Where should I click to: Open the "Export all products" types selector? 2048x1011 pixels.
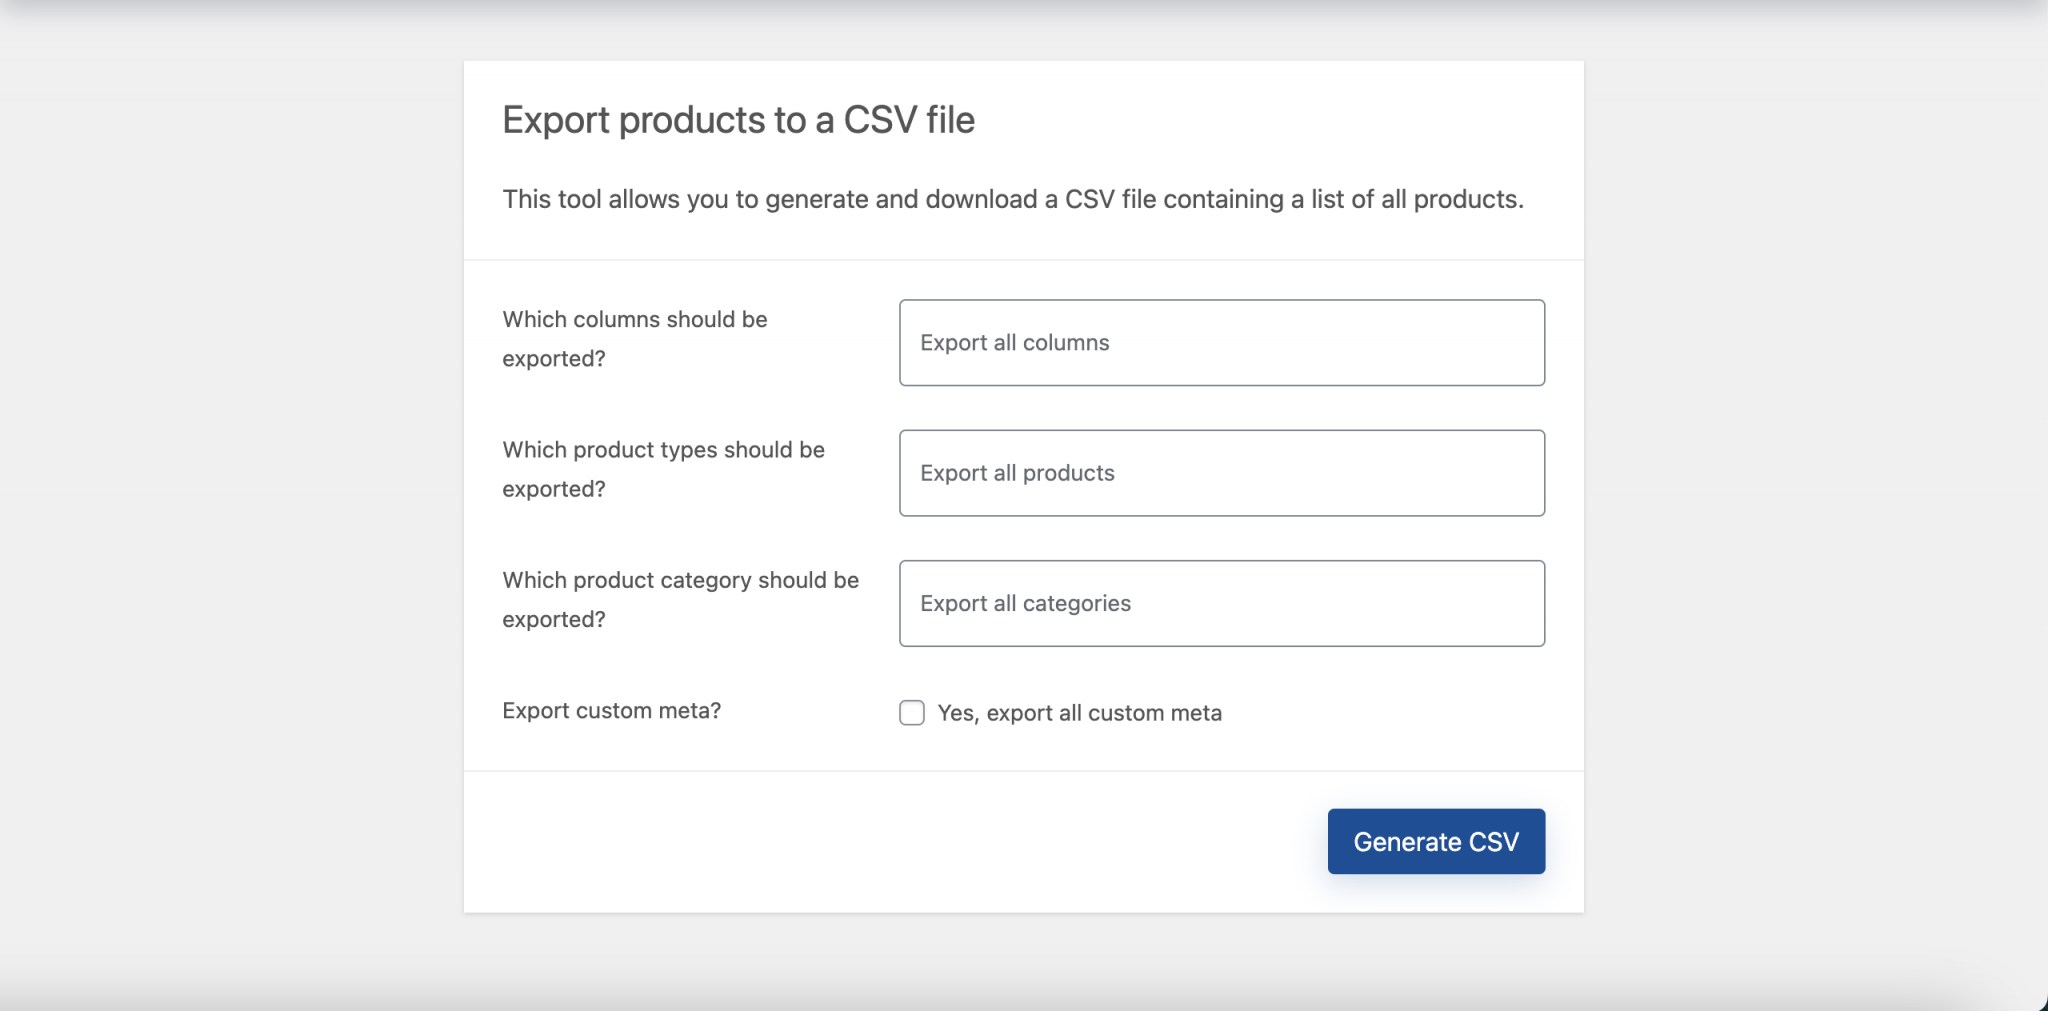click(x=1221, y=473)
